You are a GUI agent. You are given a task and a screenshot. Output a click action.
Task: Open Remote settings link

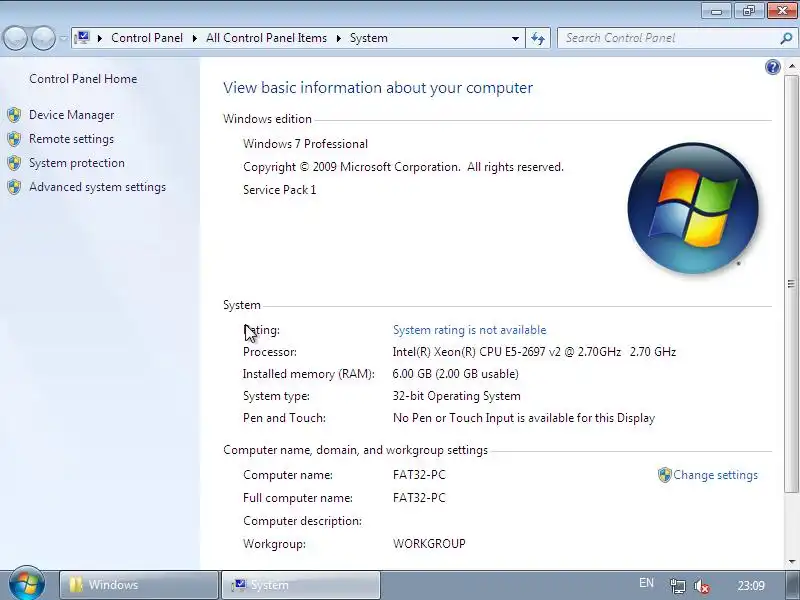[71, 139]
